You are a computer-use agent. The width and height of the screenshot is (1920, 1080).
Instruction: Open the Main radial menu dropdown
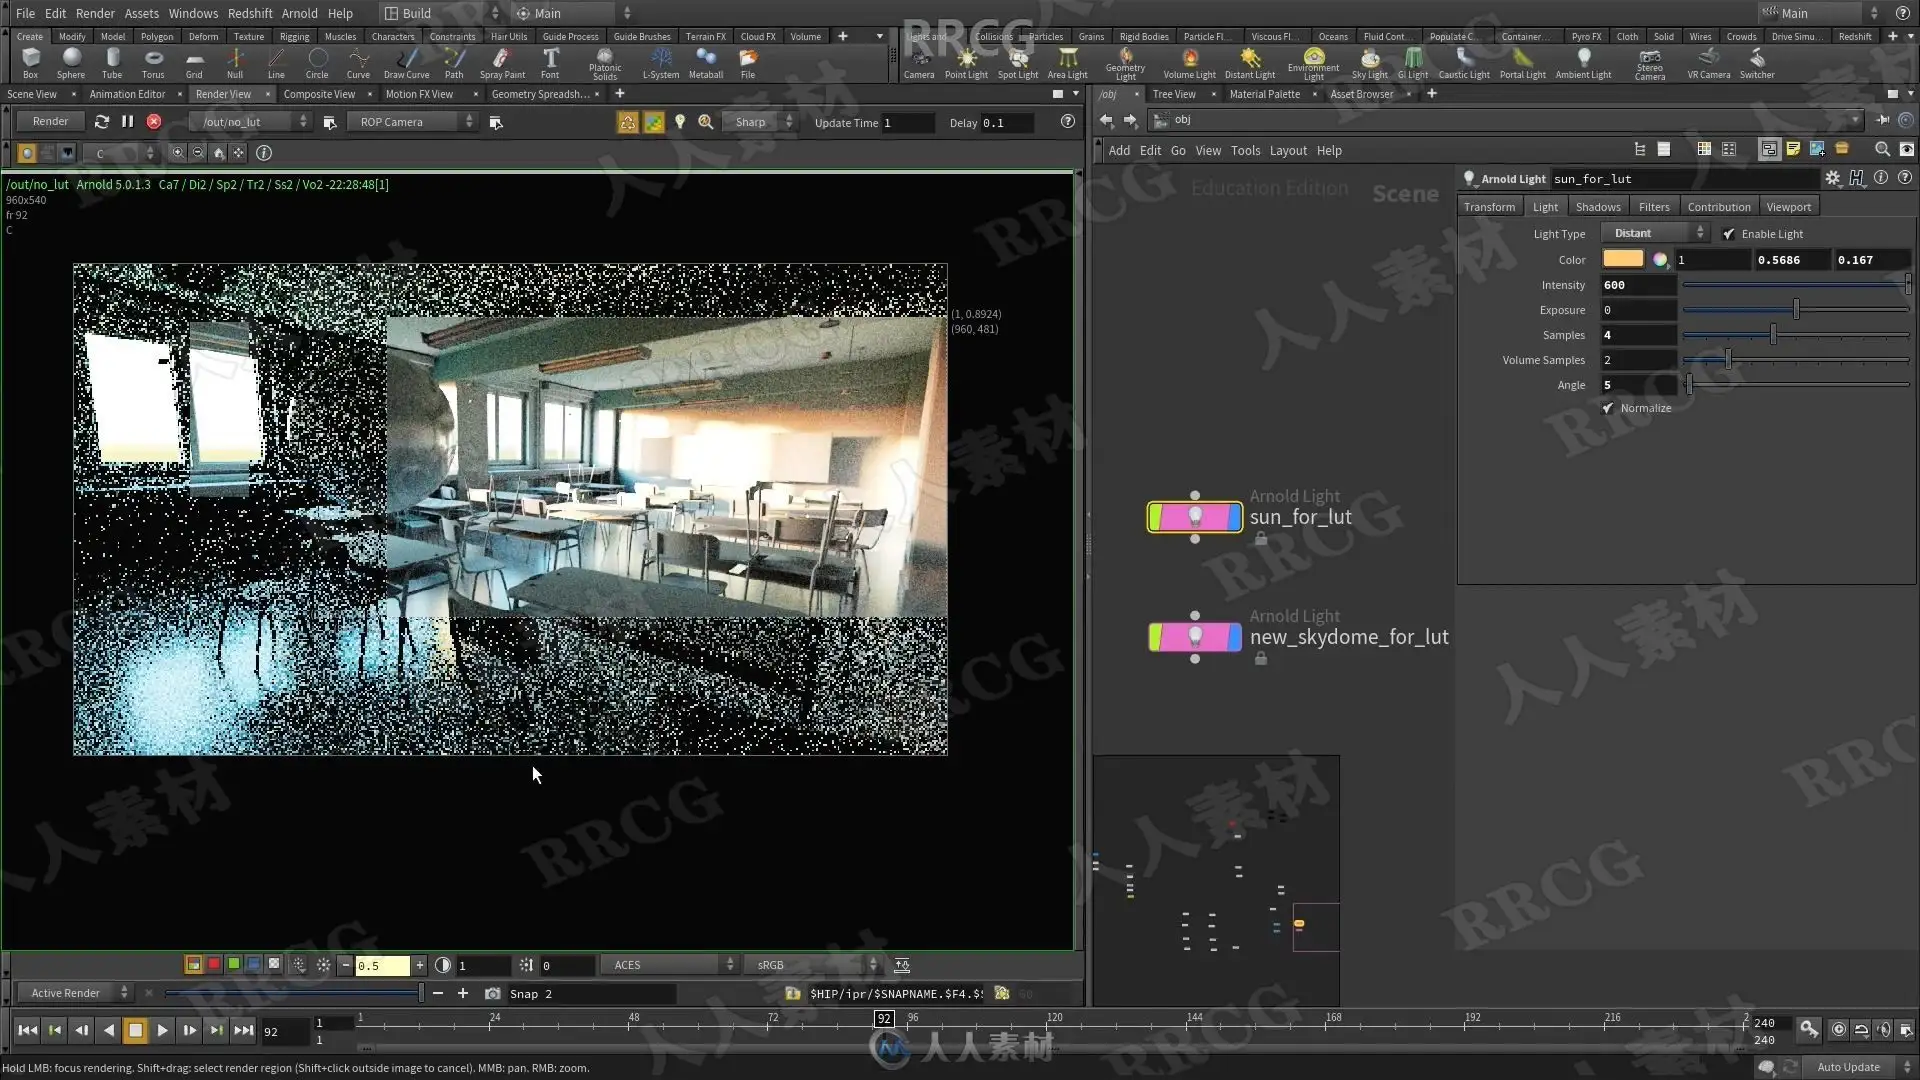(572, 13)
